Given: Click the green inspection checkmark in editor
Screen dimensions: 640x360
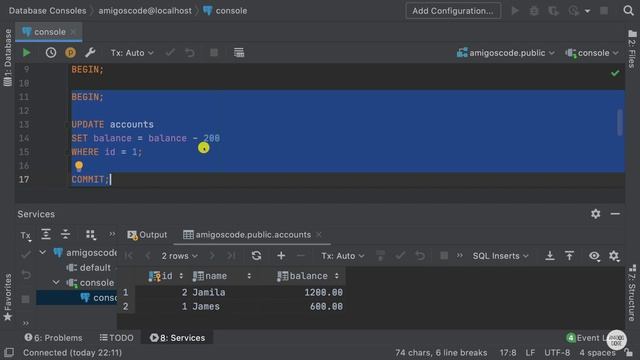Looking at the screenshot, I should point(615,73).
